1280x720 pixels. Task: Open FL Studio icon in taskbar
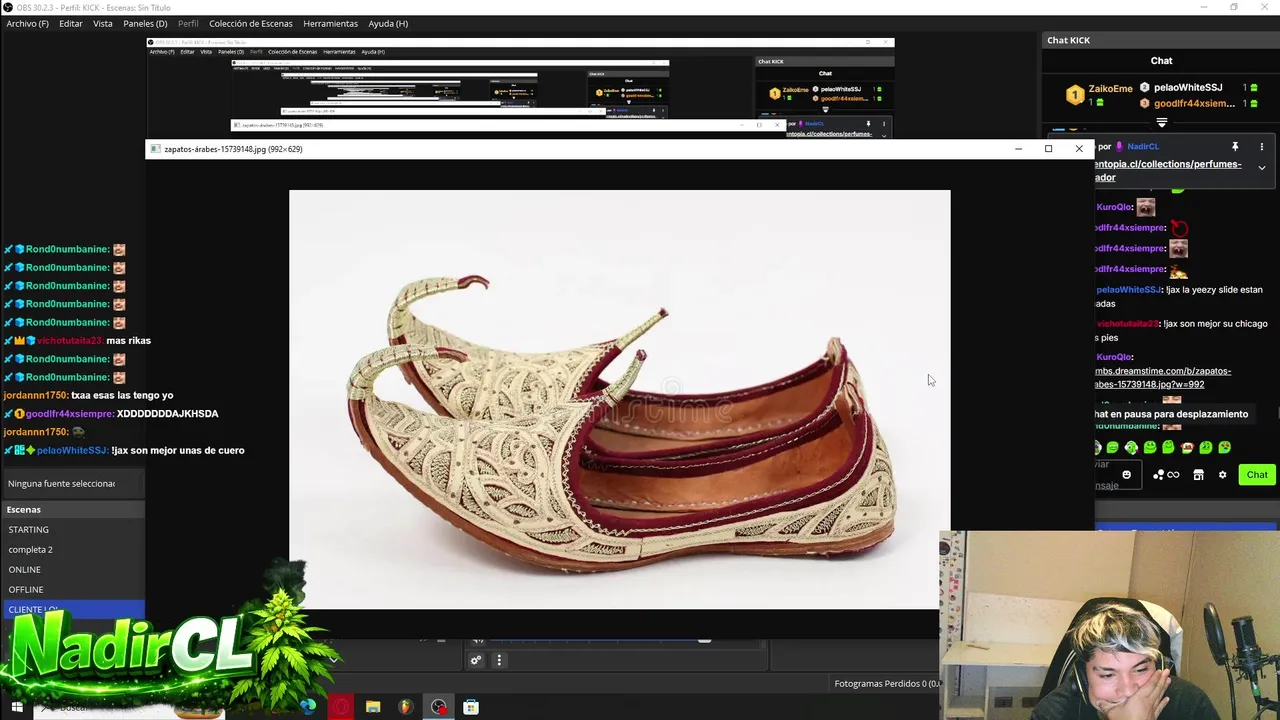pos(405,707)
